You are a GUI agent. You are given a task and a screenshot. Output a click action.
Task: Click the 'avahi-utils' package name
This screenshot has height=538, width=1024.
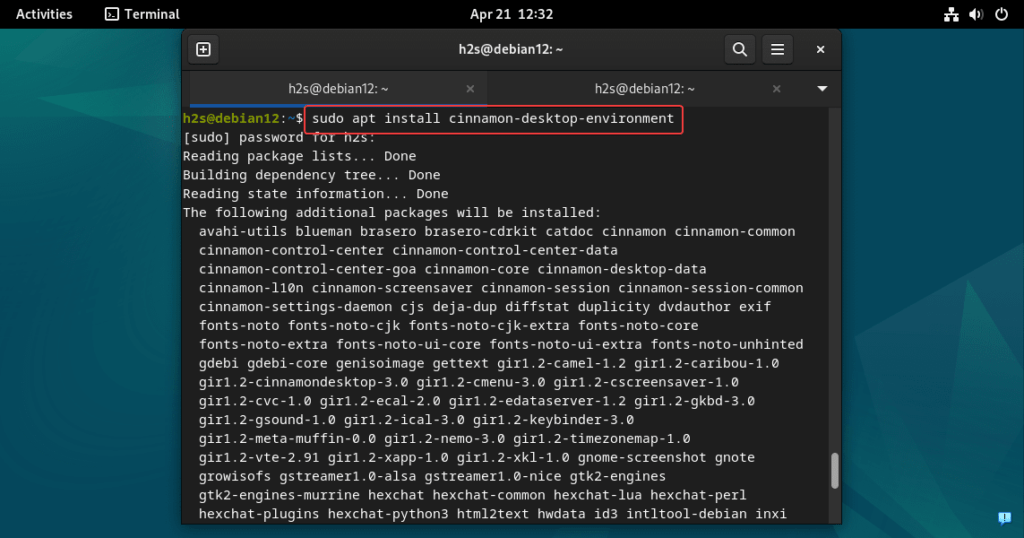(243, 232)
